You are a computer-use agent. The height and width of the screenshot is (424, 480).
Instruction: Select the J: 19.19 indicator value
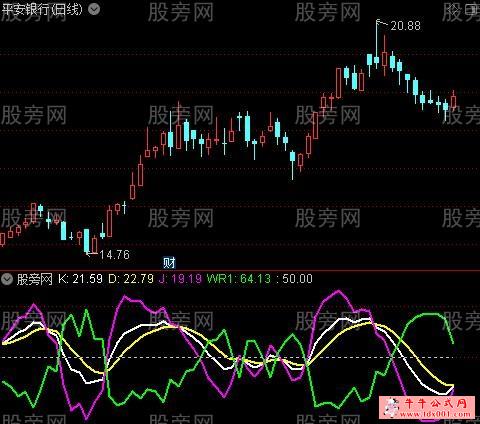click(180, 279)
